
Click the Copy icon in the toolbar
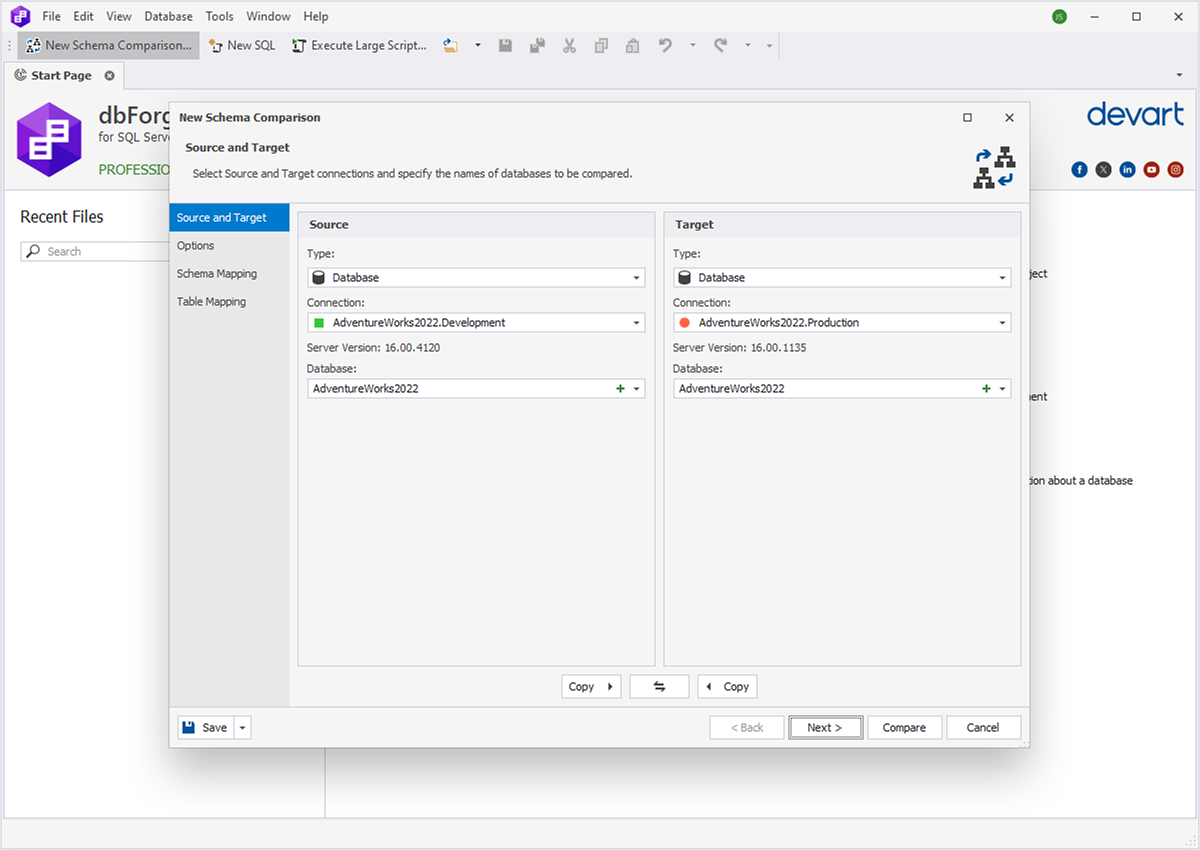tap(601, 45)
